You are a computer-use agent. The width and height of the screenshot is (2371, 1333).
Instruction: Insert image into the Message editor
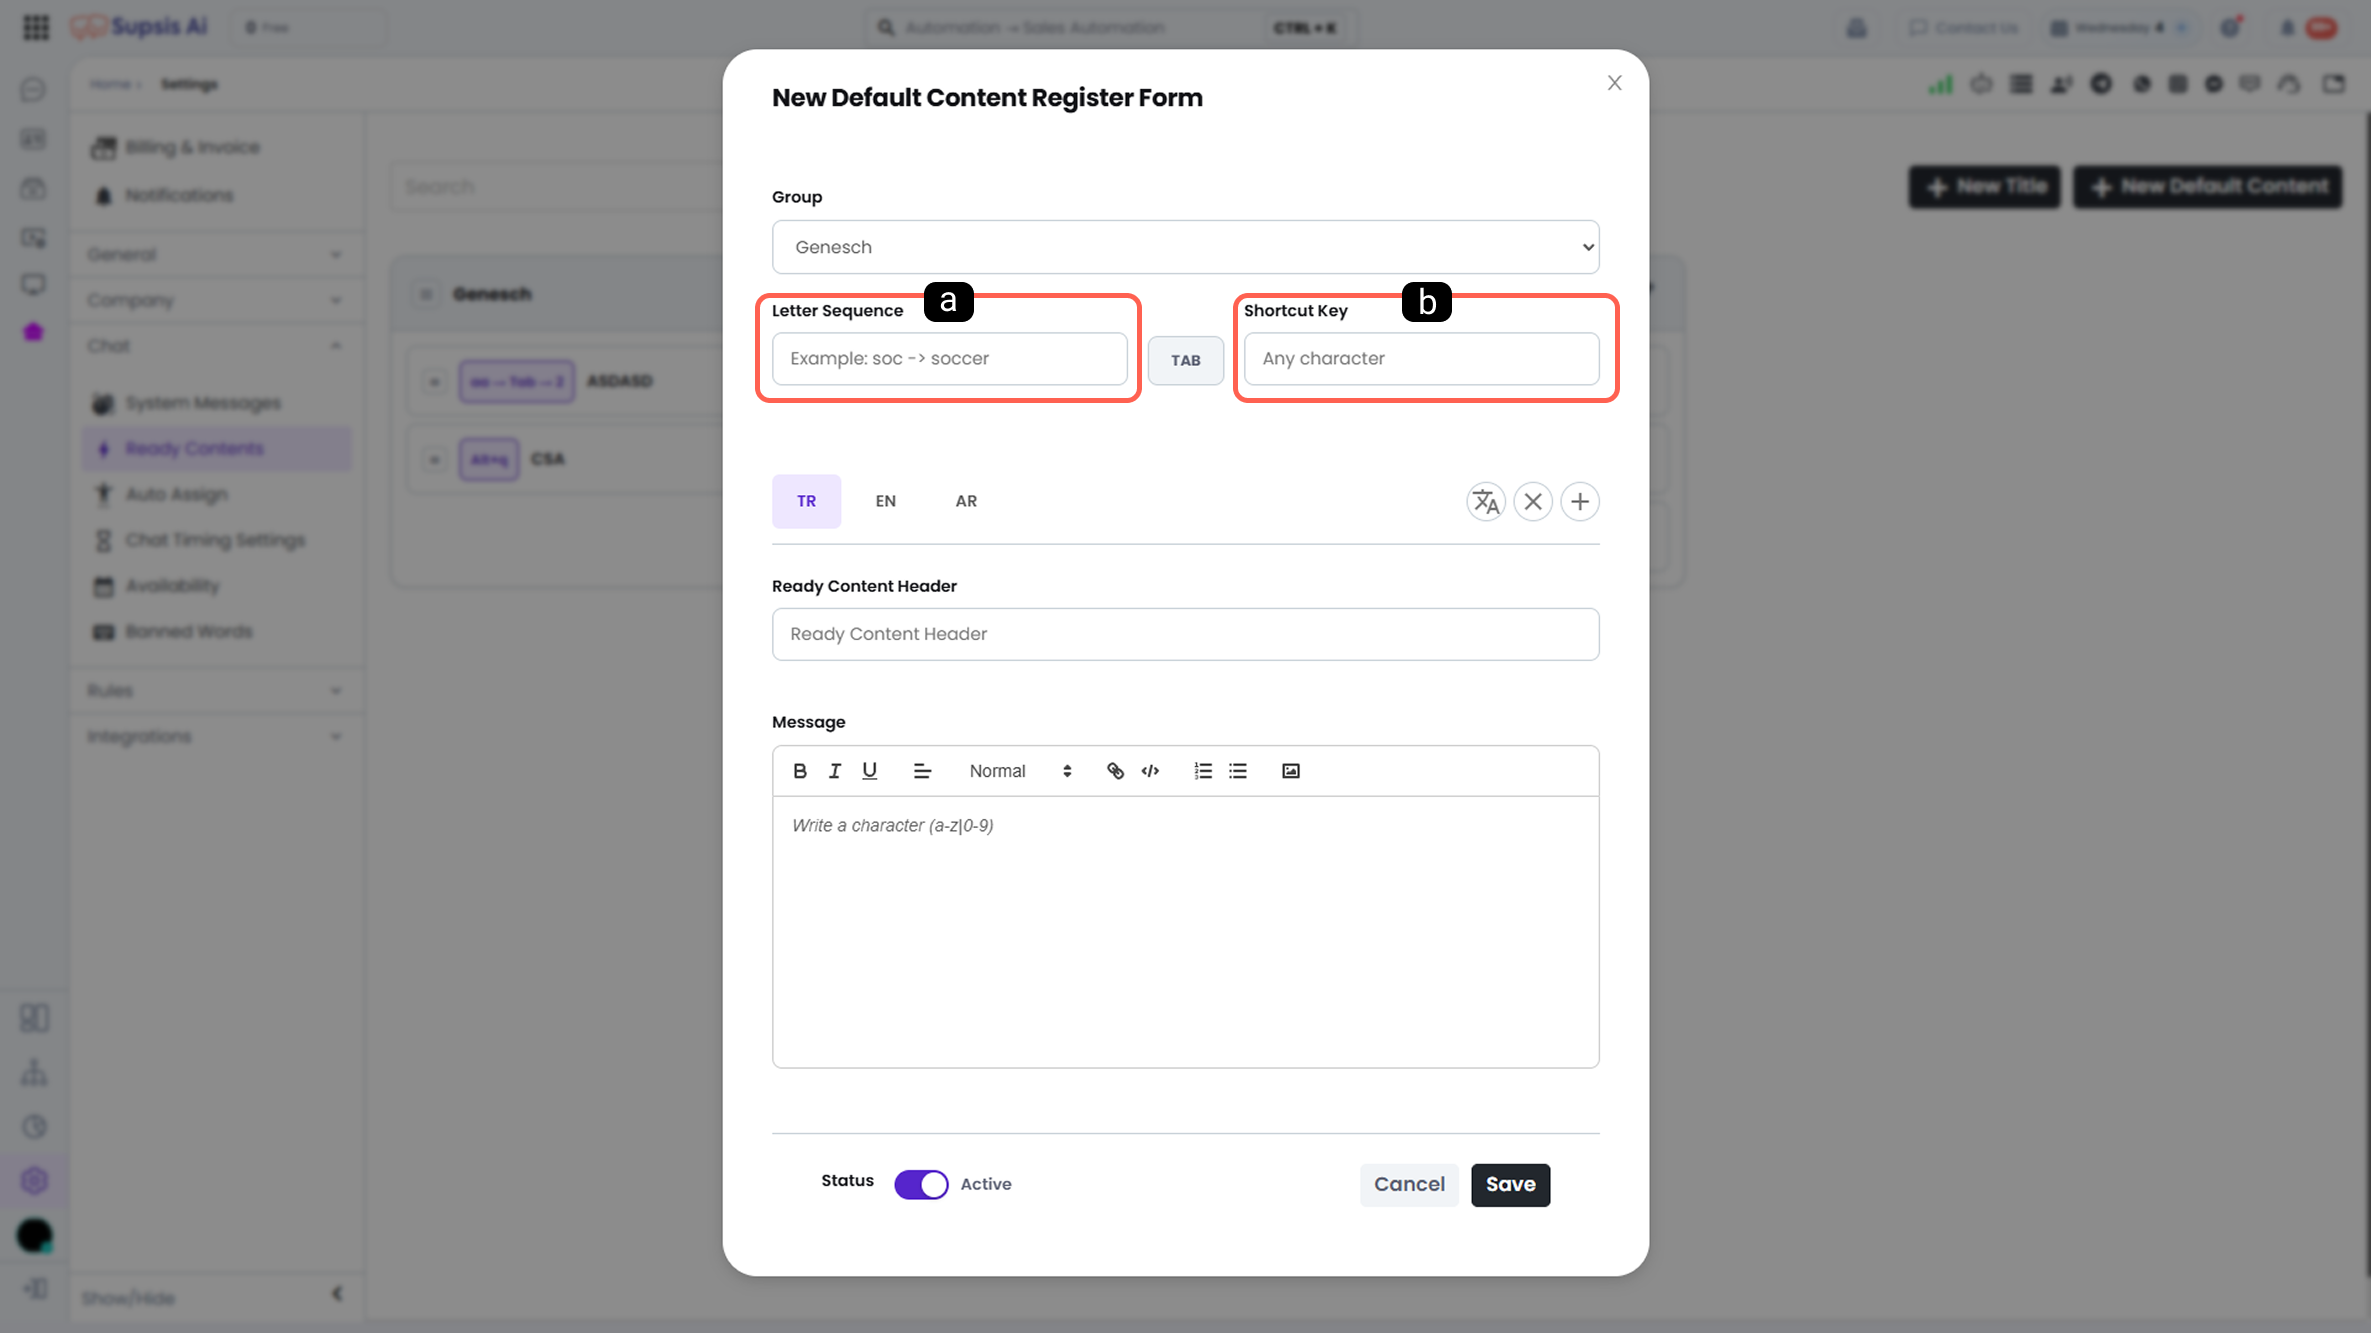pos(1291,771)
